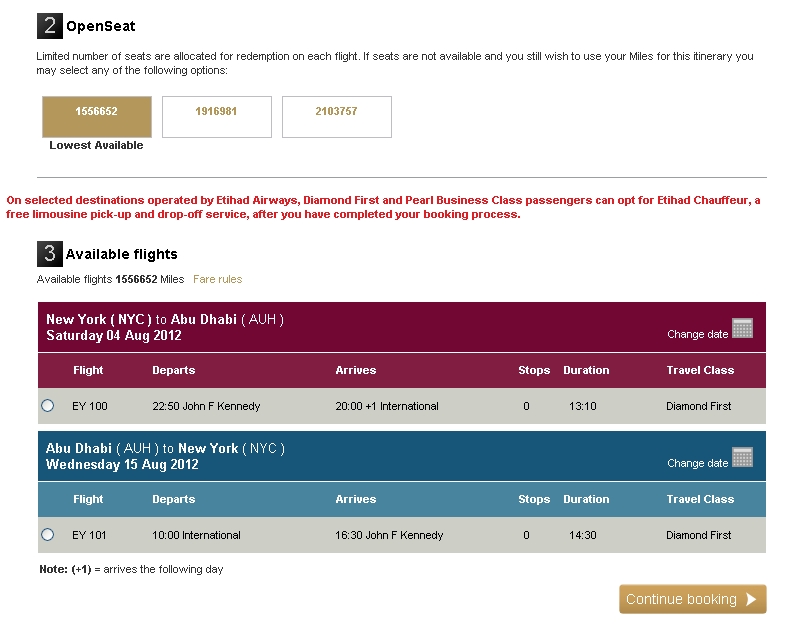Click departure text 22:50 John F Kennedy

point(206,406)
